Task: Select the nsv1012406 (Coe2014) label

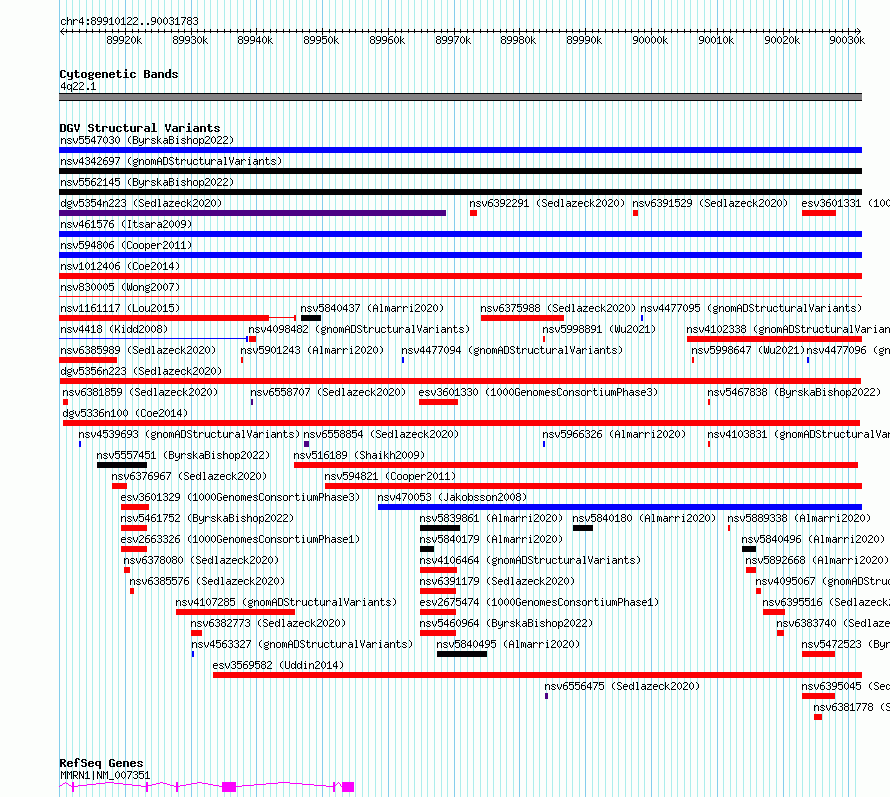Action: click(120, 266)
